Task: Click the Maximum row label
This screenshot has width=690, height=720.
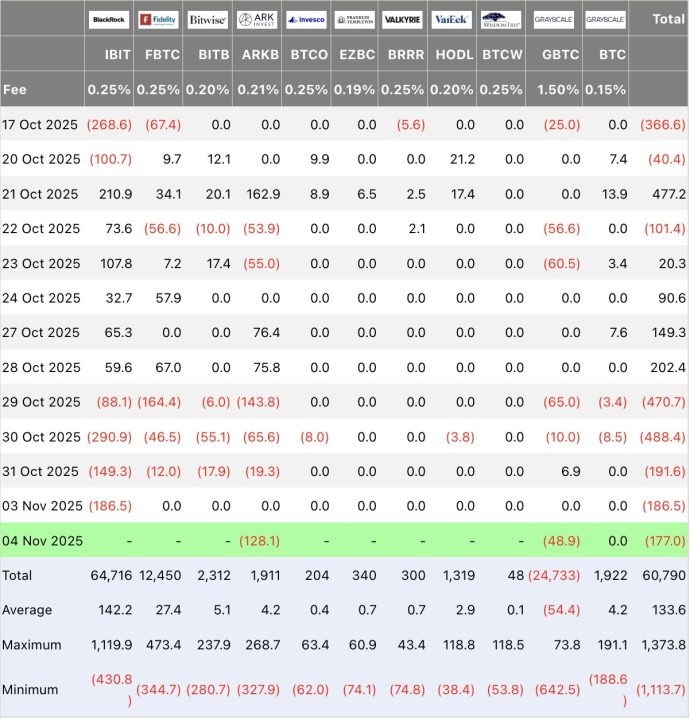Action: (x=32, y=645)
